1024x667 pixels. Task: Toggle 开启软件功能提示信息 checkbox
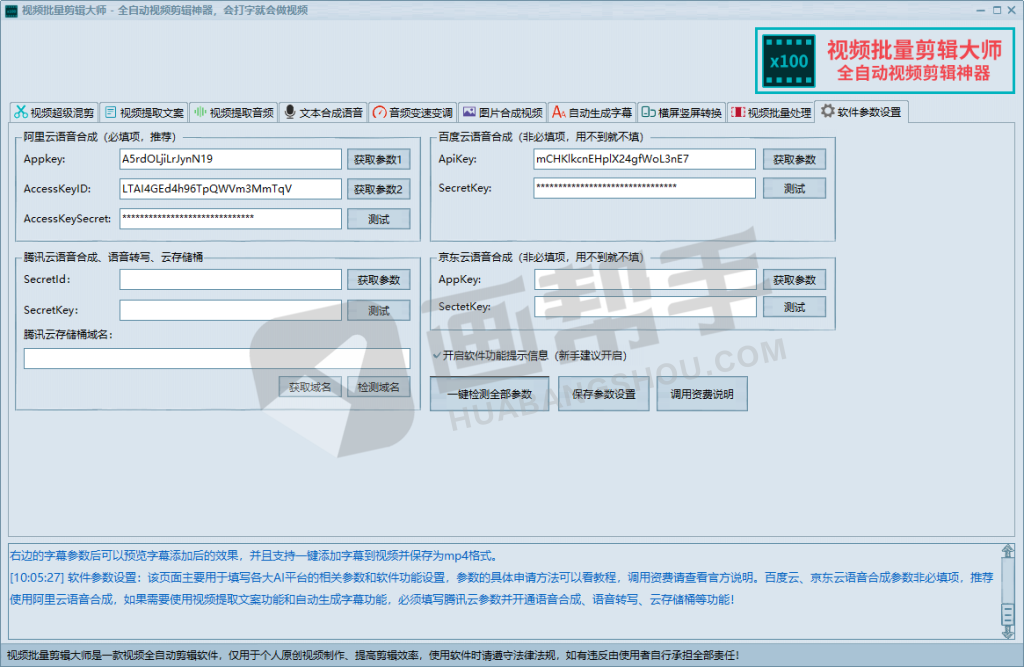436,355
